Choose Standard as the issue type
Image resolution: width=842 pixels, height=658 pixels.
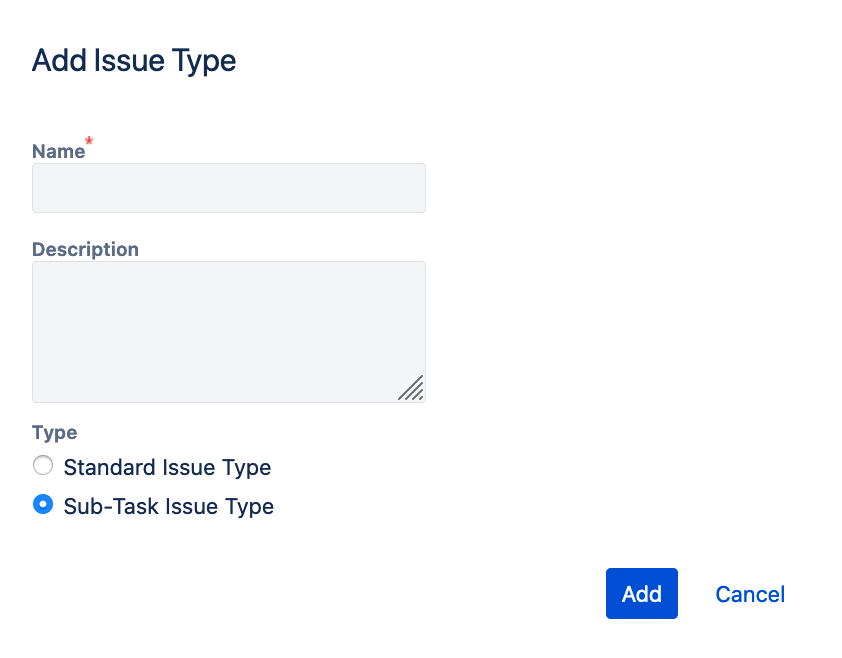tap(42, 466)
